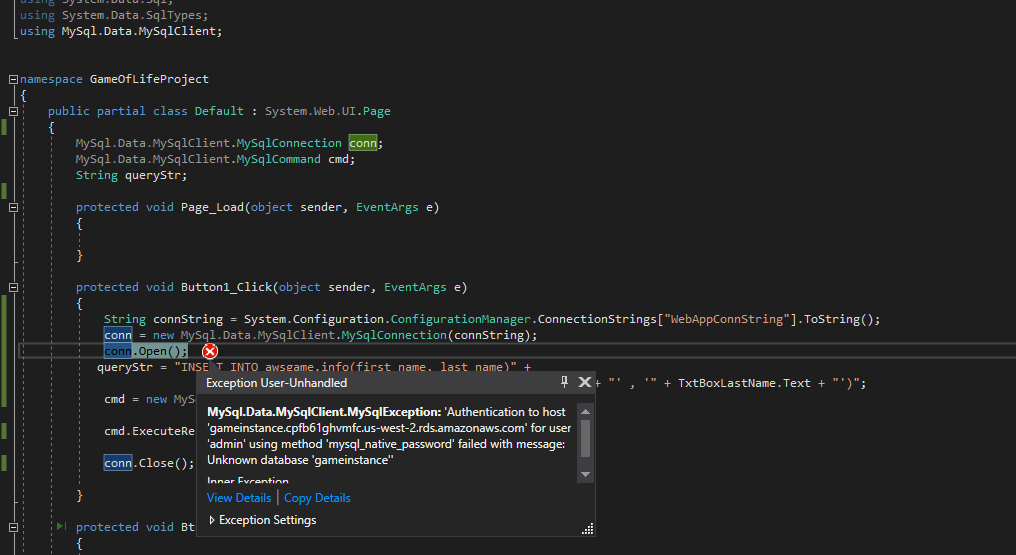
Task: Collapse the GameOfLifeProject namespace block
Action: [x=12, y=79]
